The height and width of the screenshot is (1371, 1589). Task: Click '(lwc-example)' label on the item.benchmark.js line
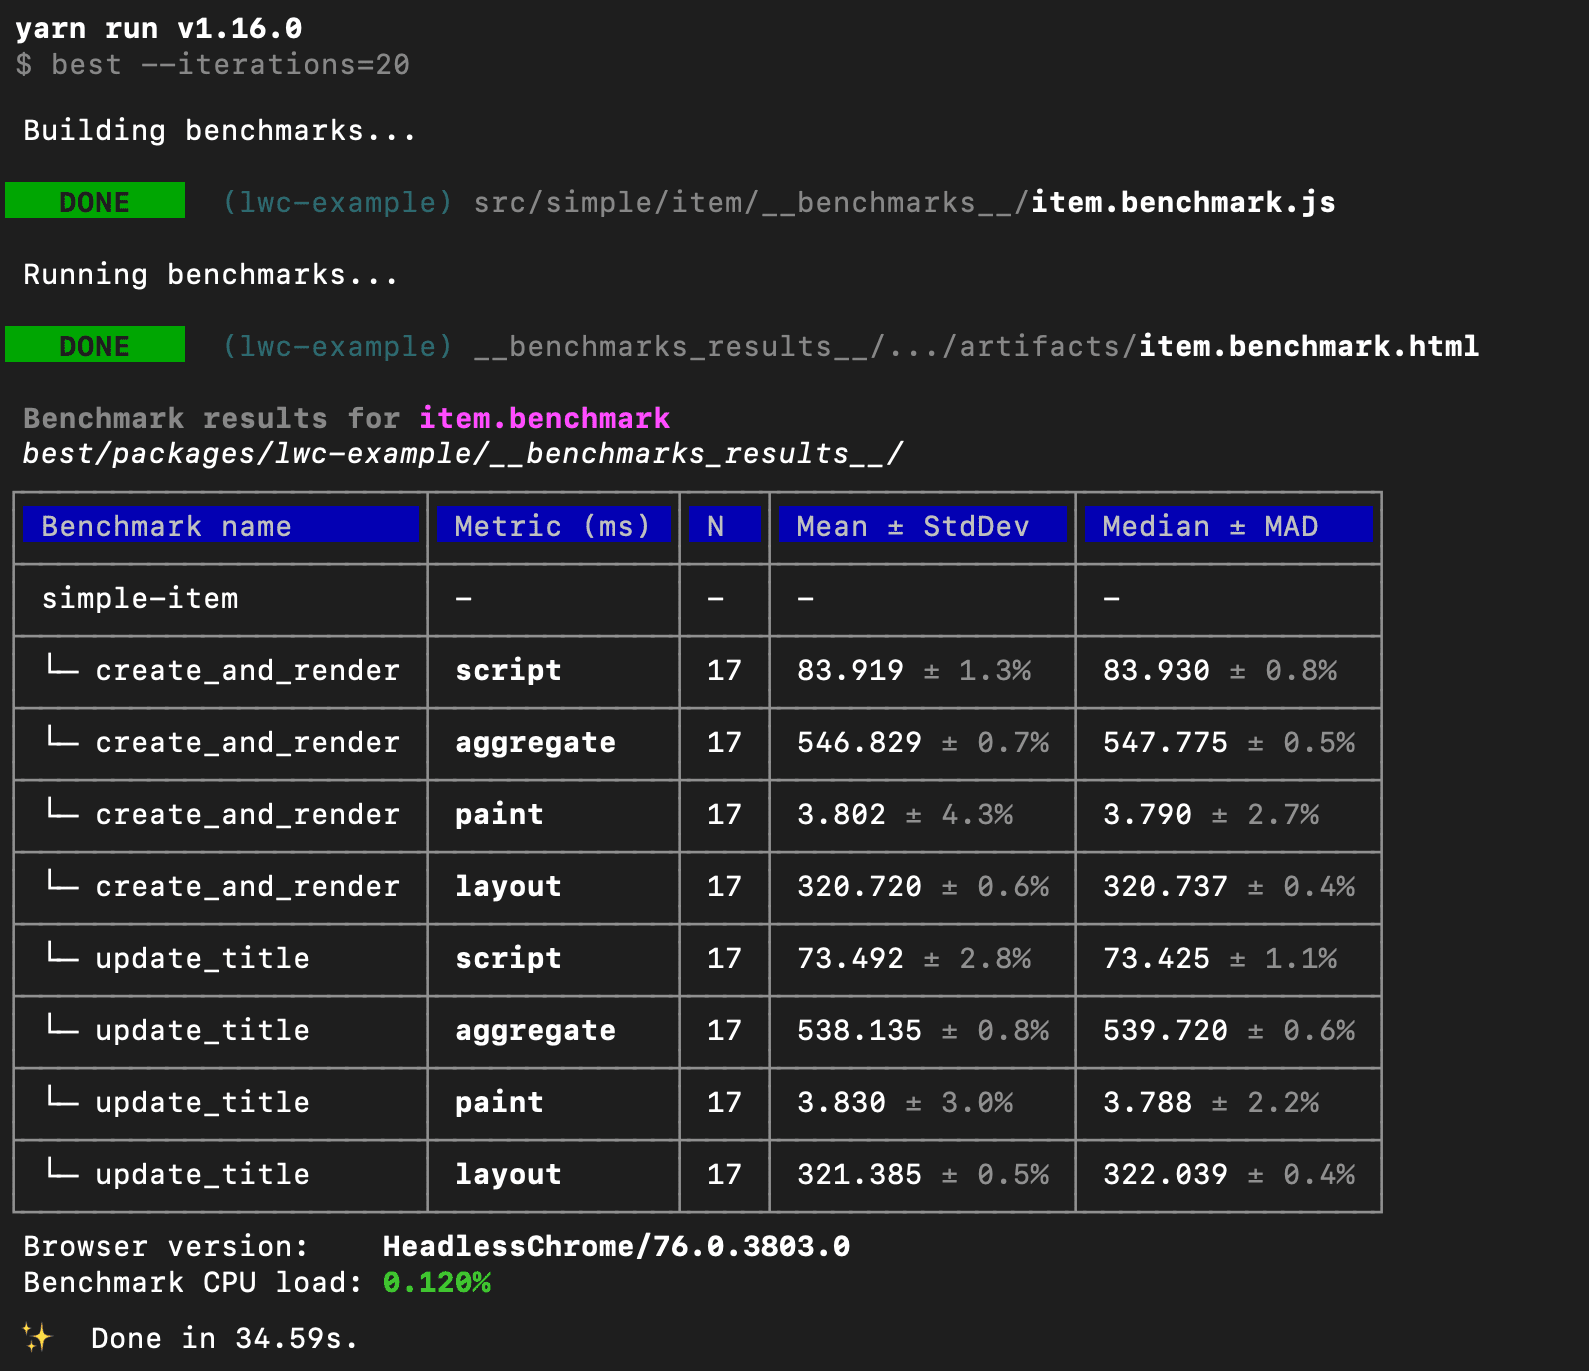pos(337,202)
